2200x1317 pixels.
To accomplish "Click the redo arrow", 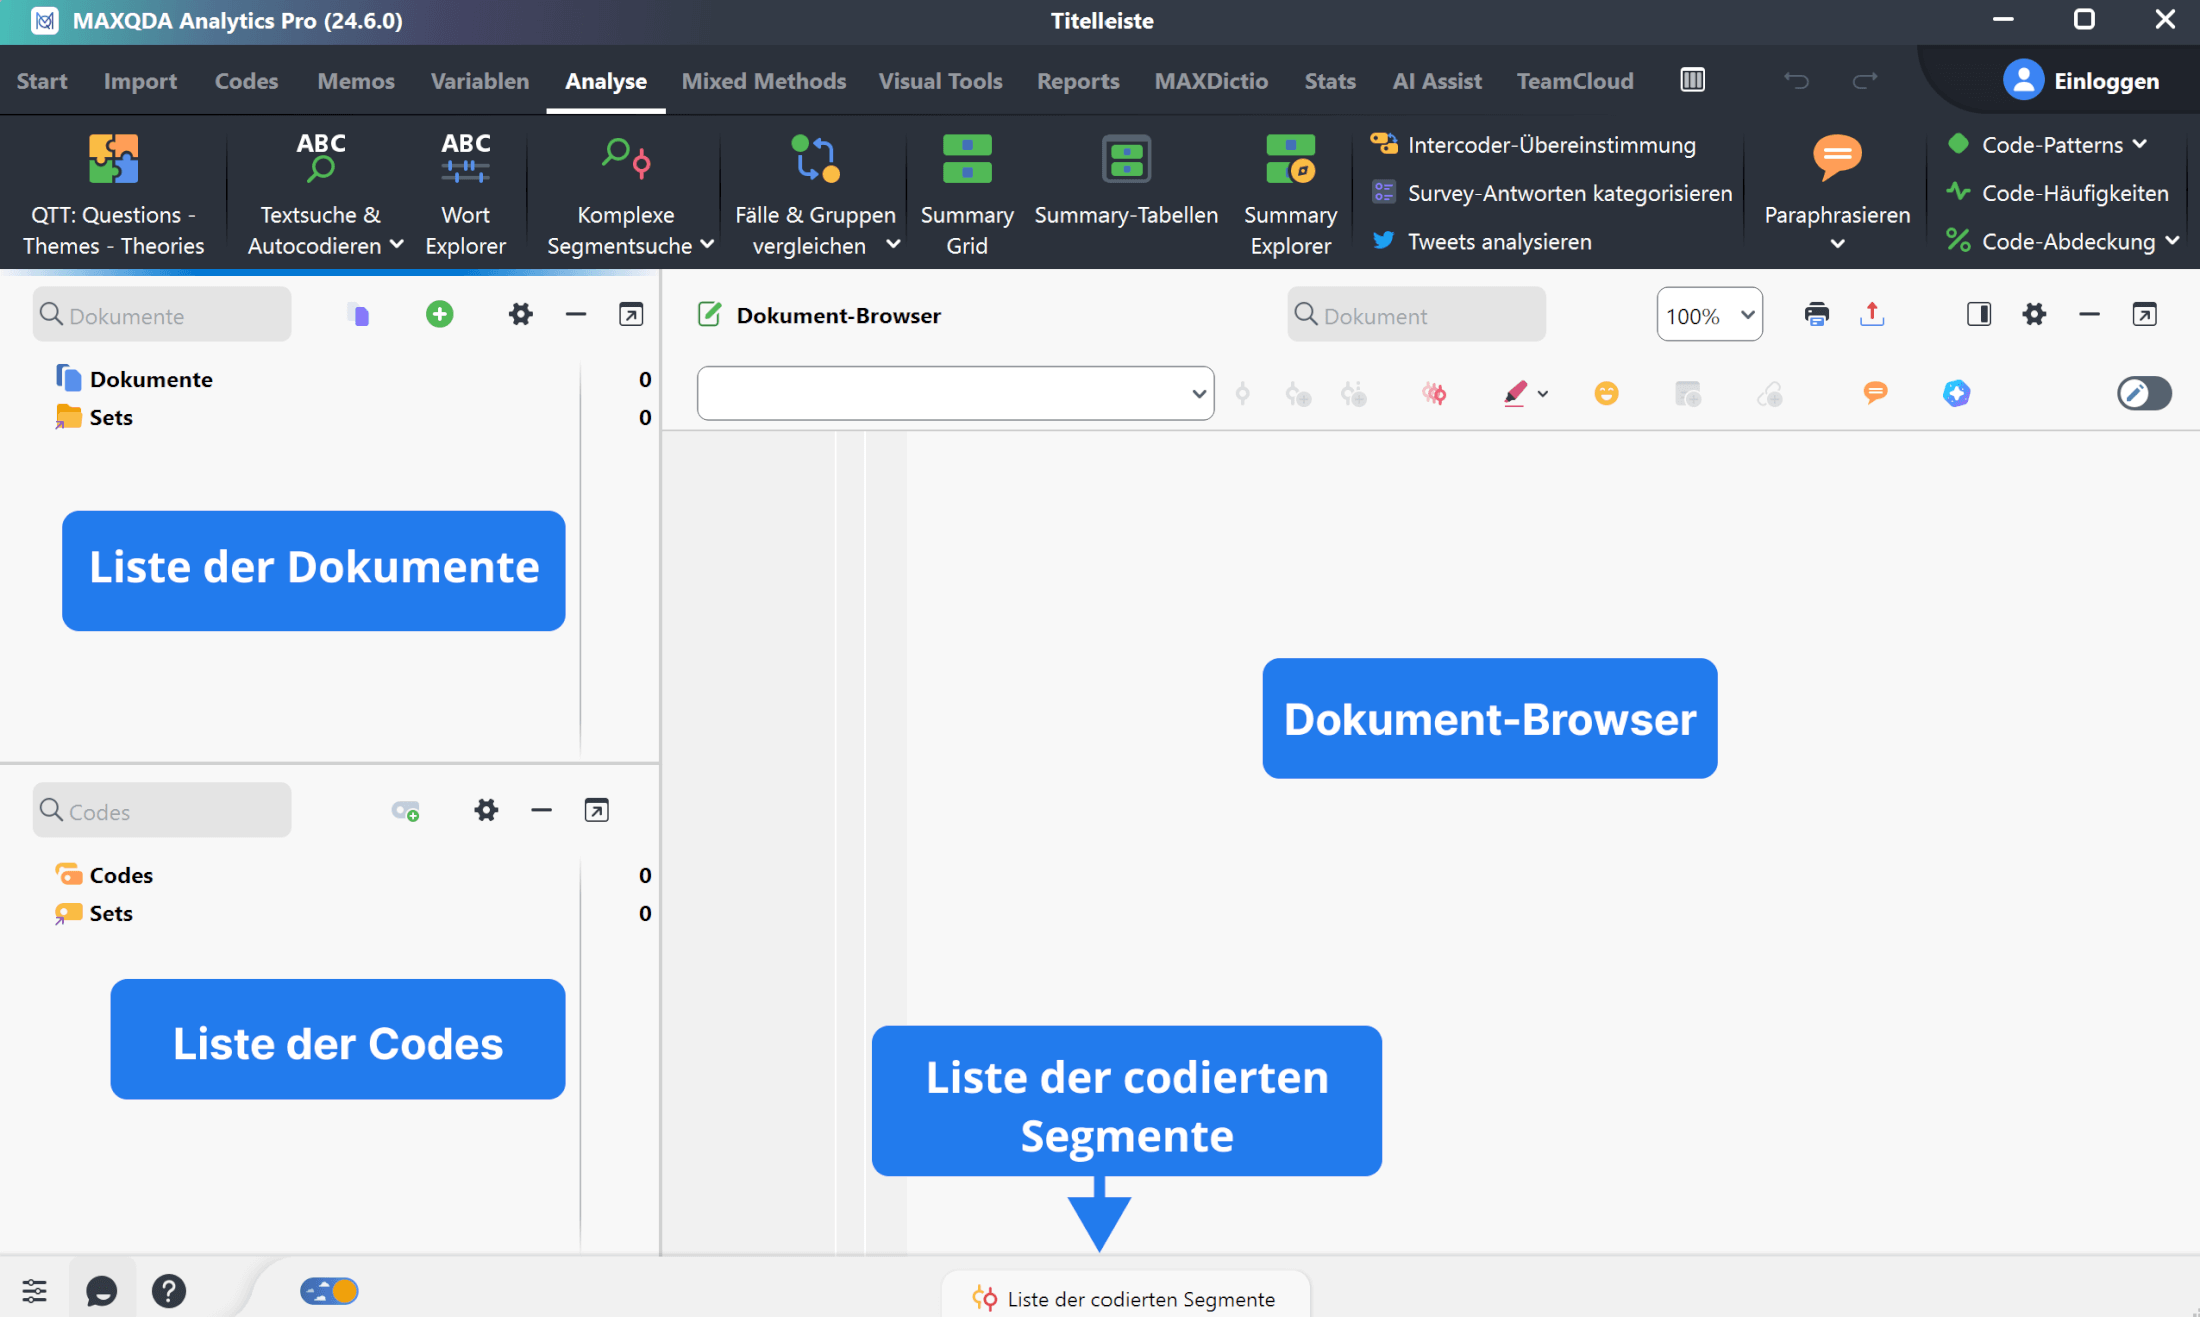I will [x=1865, y=81].
